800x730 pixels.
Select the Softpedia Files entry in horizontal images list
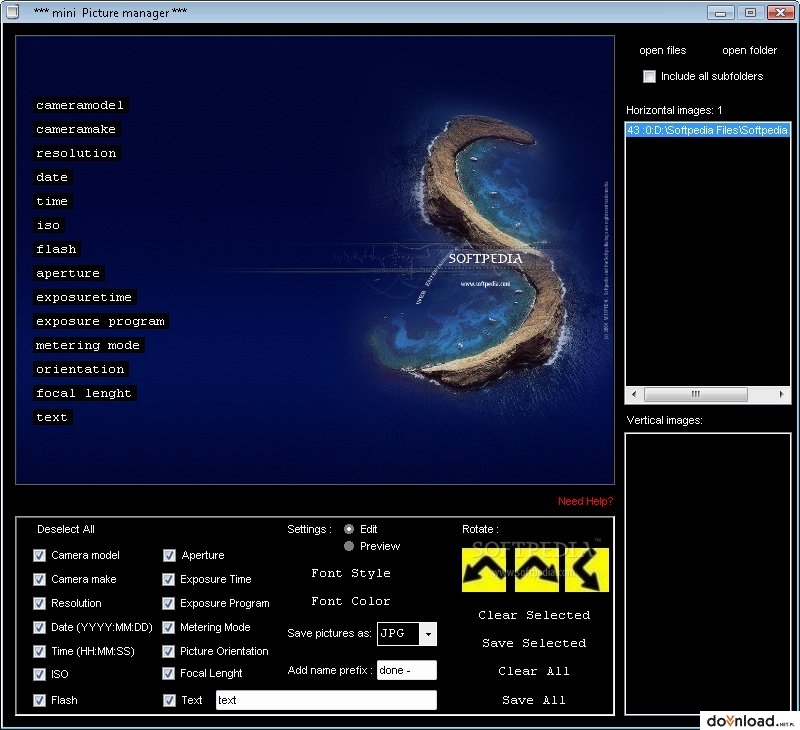point(708,130)
